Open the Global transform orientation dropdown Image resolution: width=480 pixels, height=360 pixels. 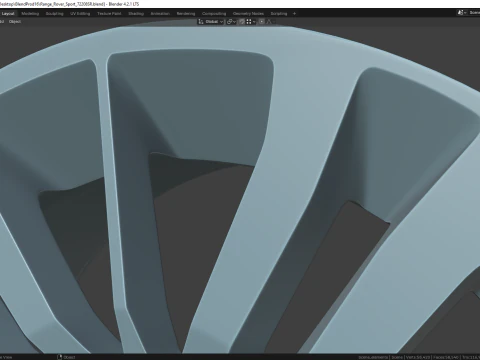click(211, 22)
